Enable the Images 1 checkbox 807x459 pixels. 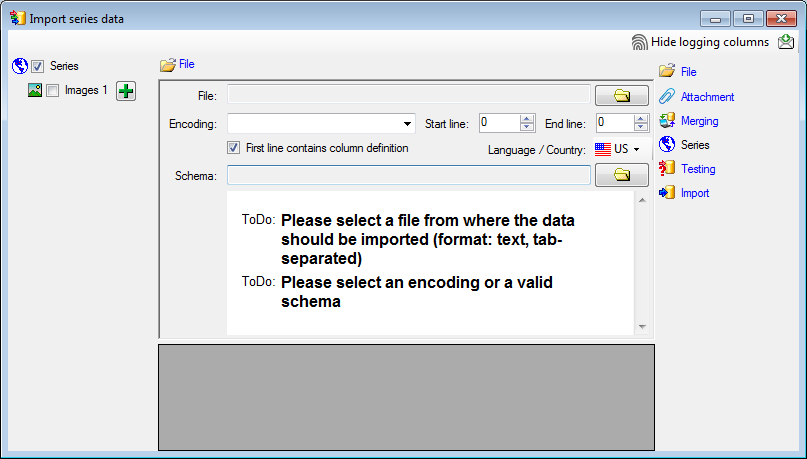coord(52,91)
